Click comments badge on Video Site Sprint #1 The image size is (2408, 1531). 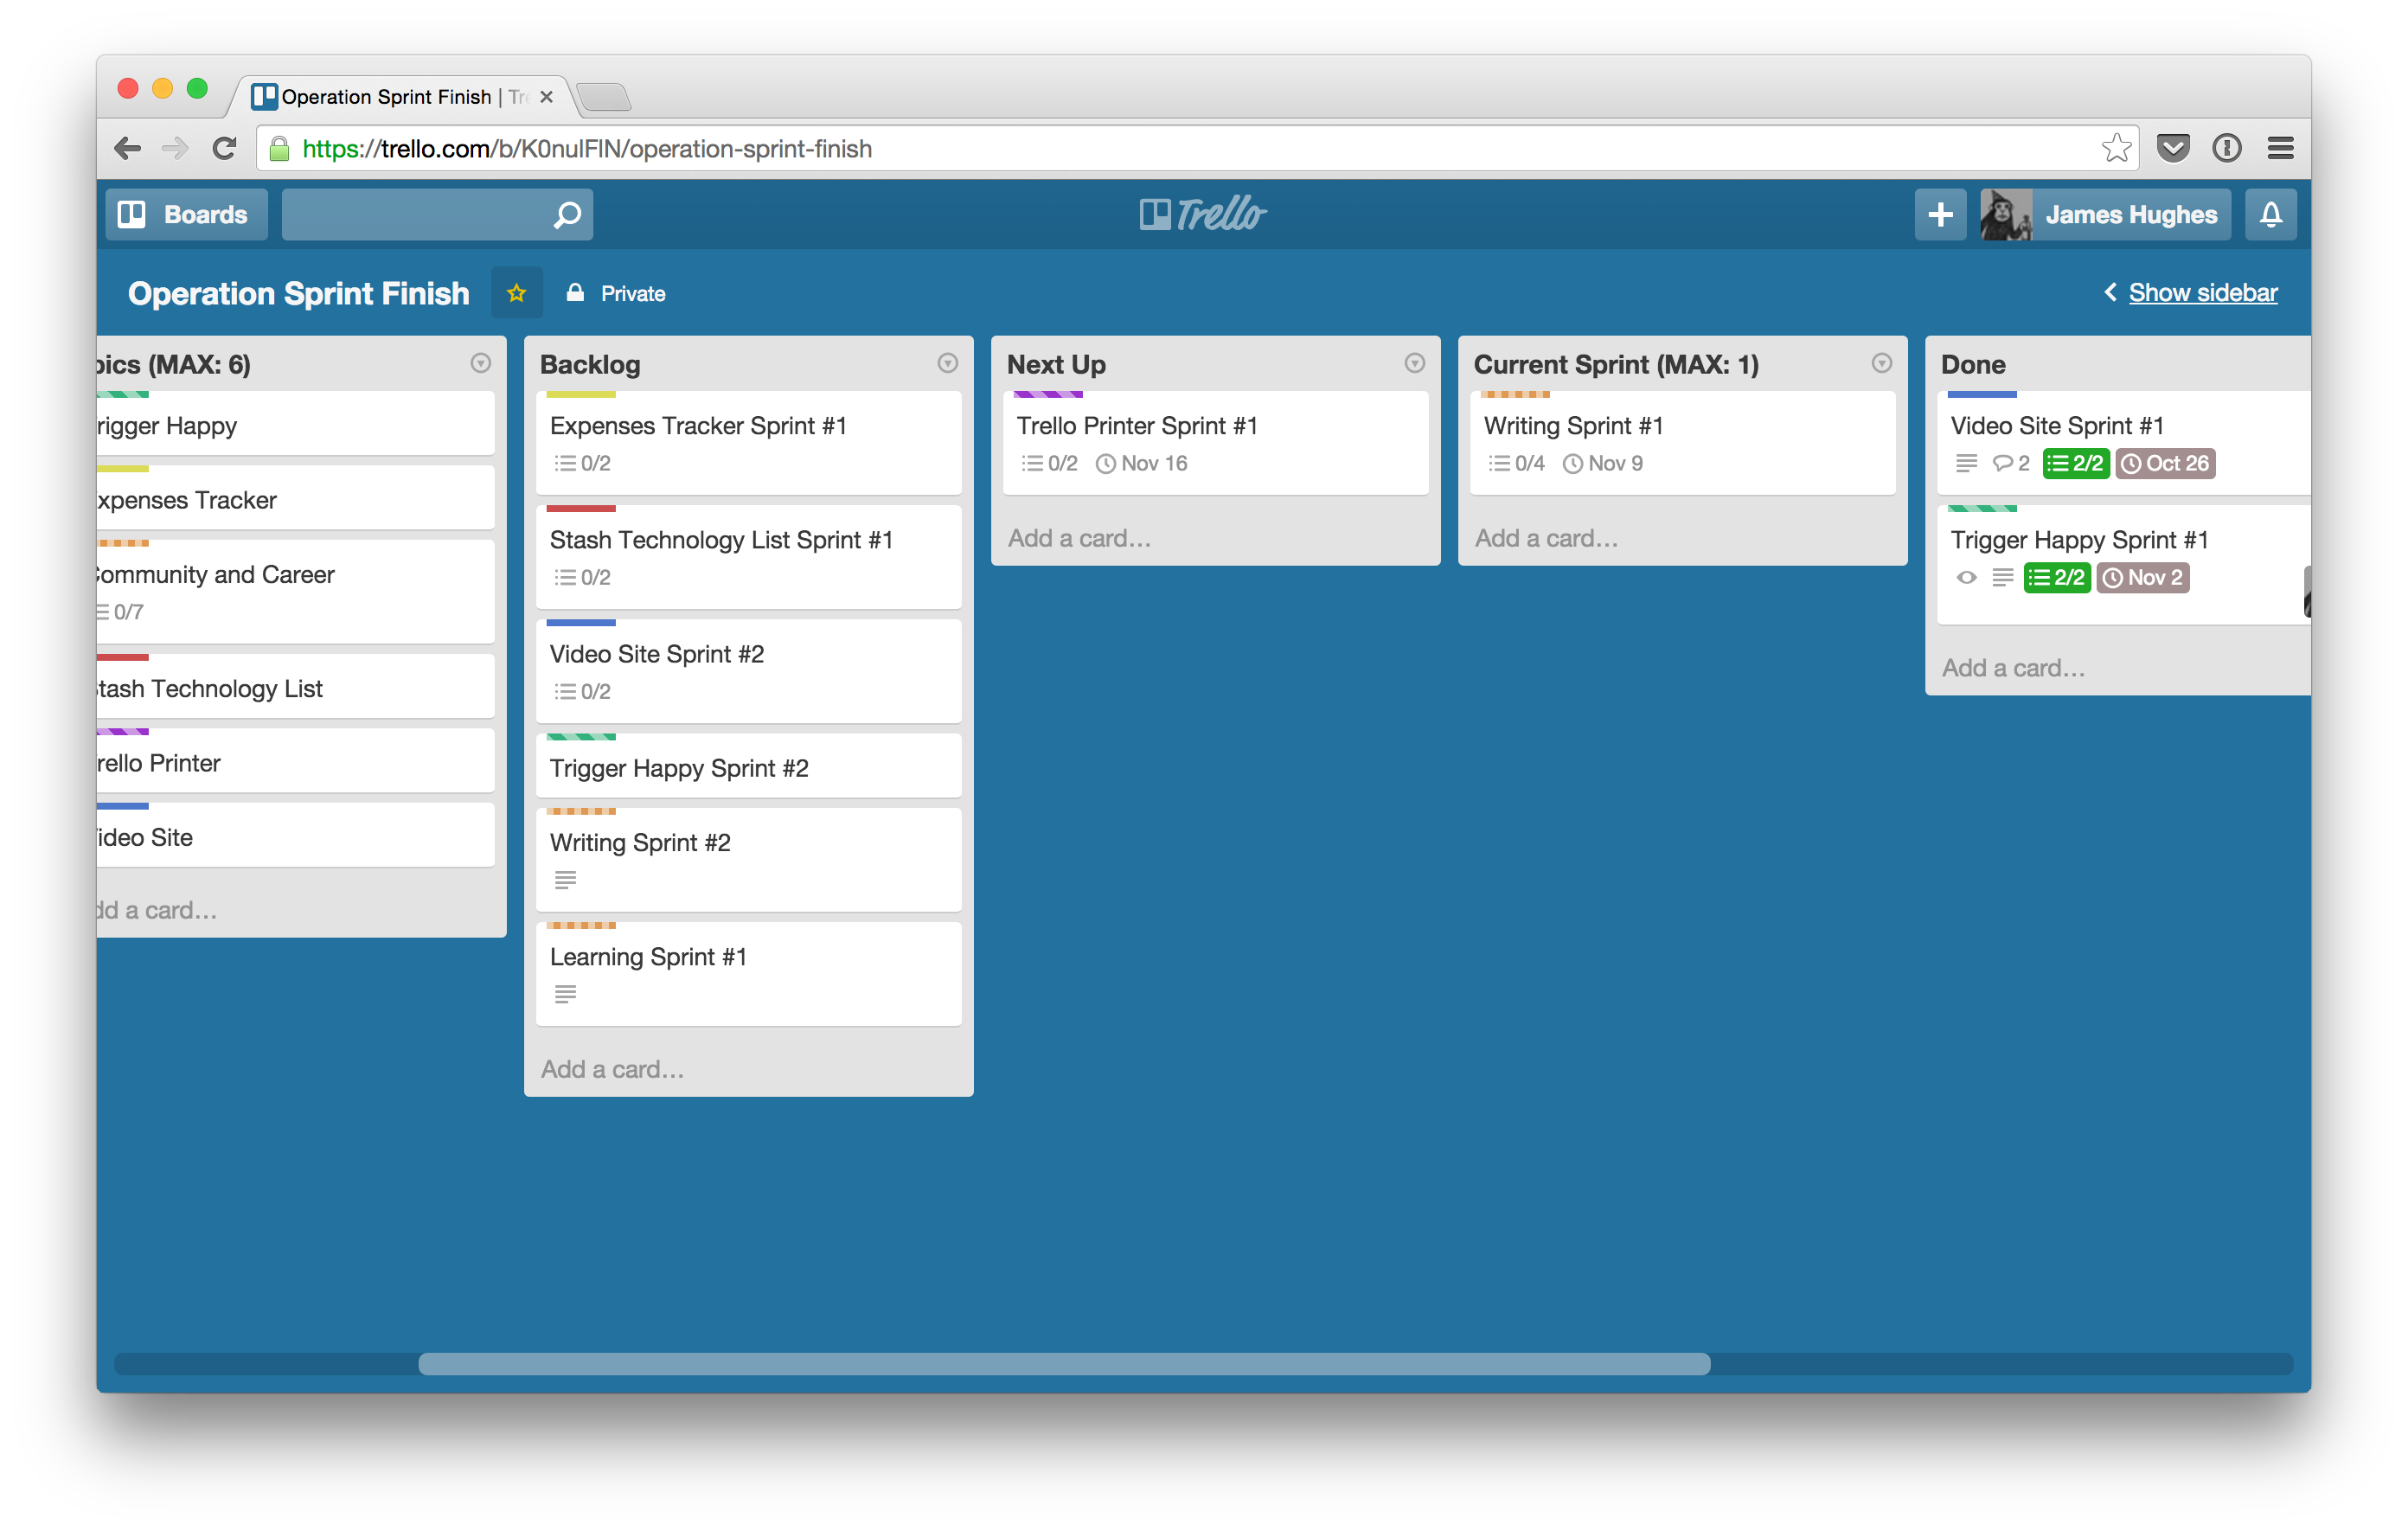(2010, 463)
